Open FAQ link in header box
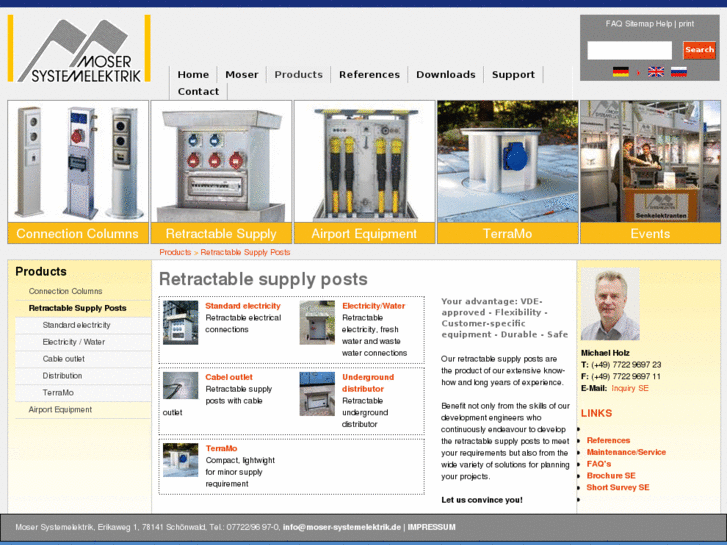Screen dimensions: 727x545 tap(614, 24)
